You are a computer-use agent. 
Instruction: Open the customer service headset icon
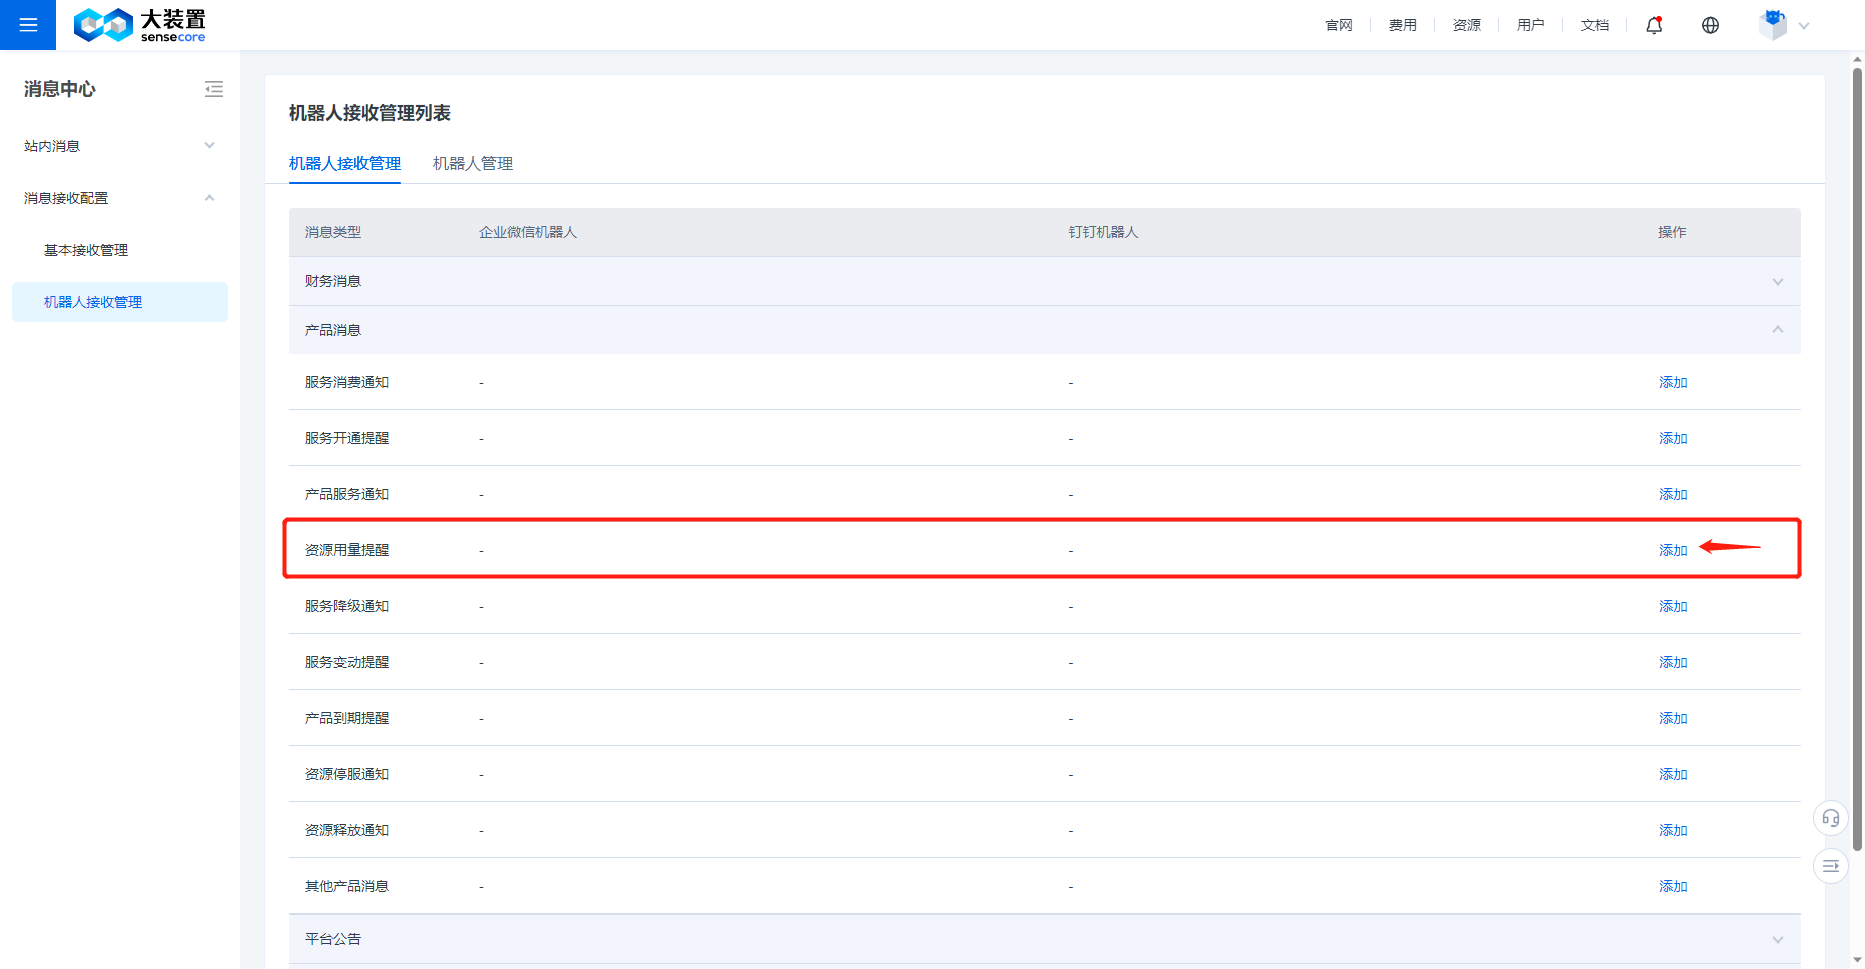(x=1830, y=818)
